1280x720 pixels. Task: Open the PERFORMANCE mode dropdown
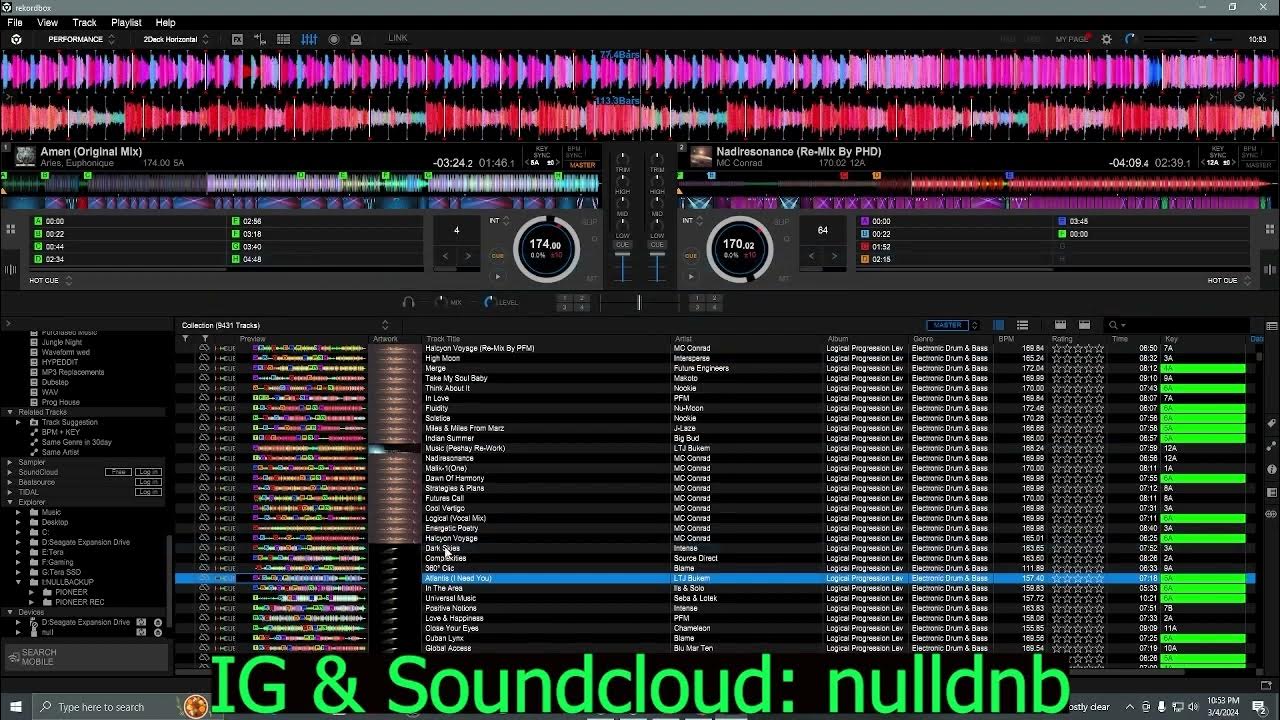[81, 39]
